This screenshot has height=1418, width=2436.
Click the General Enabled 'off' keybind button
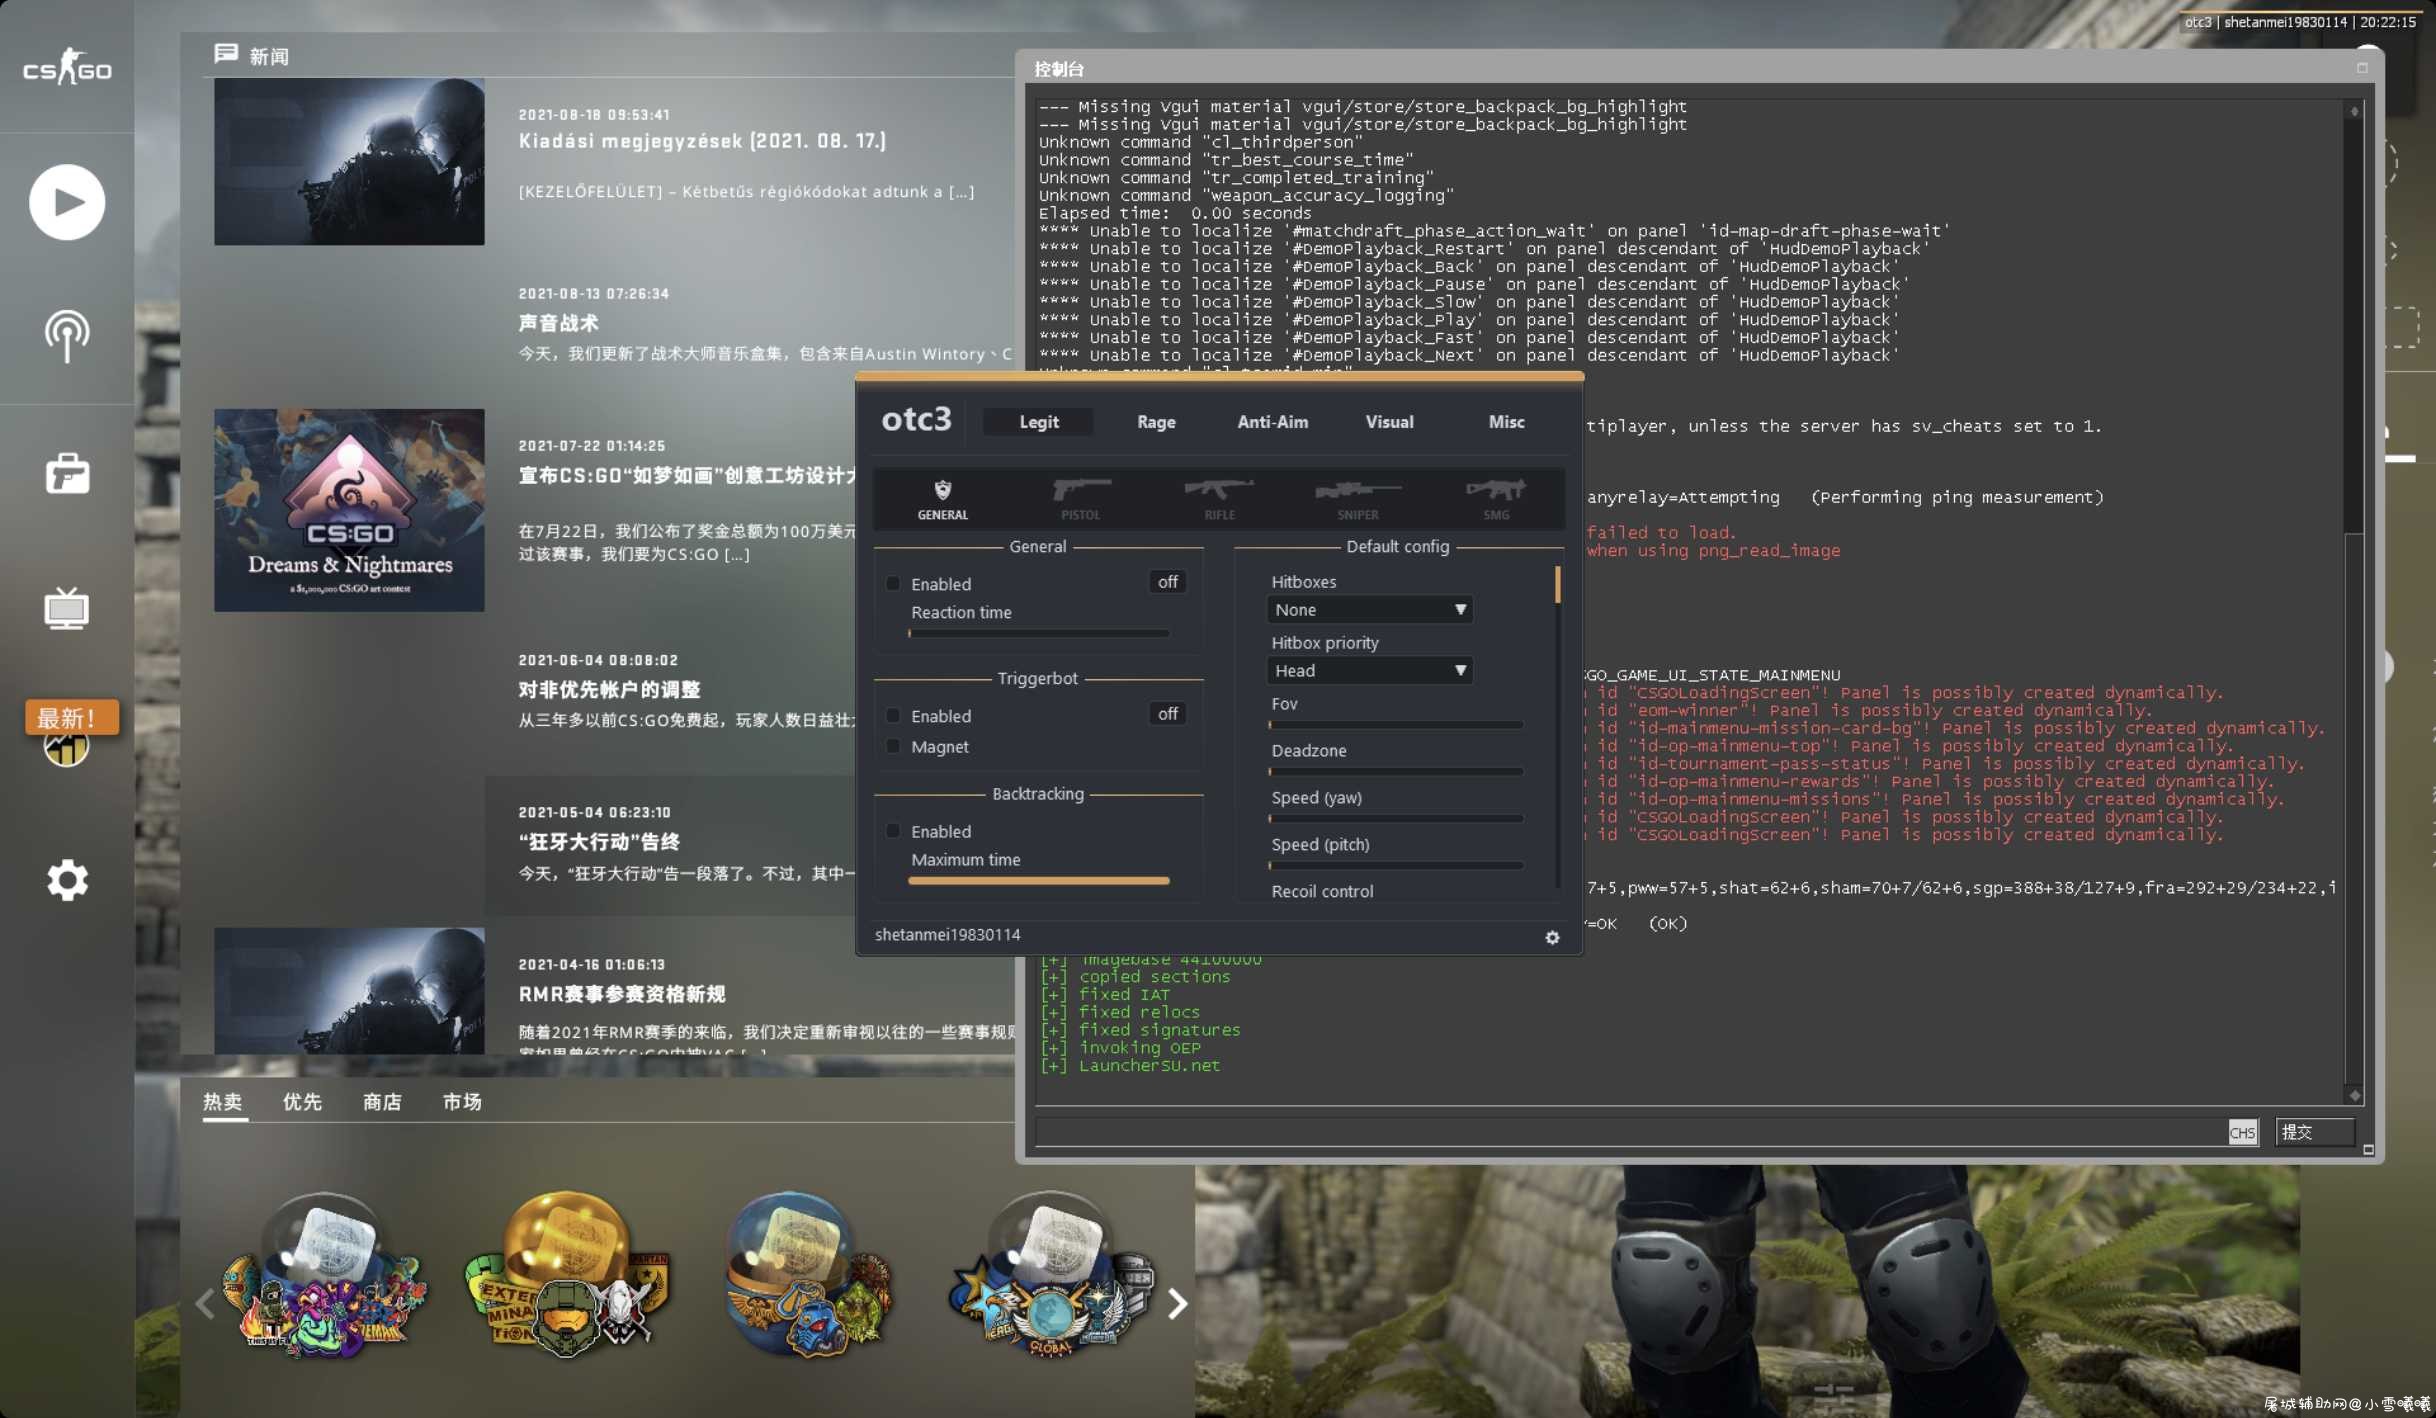tap(1167, 582)
